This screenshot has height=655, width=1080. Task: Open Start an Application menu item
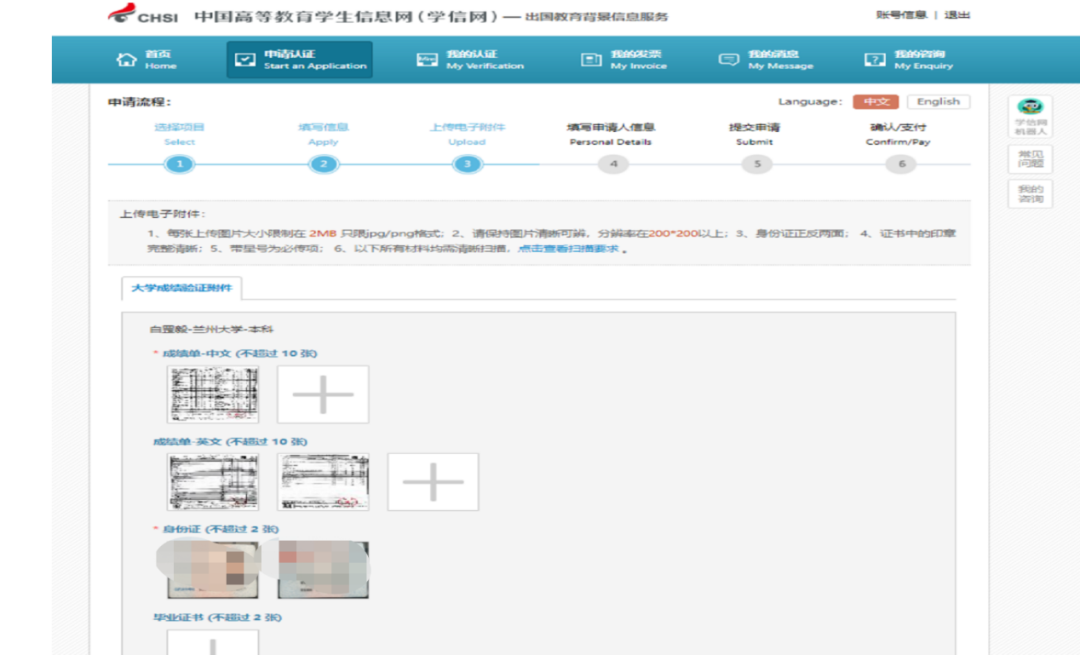(x=300, y=60)
